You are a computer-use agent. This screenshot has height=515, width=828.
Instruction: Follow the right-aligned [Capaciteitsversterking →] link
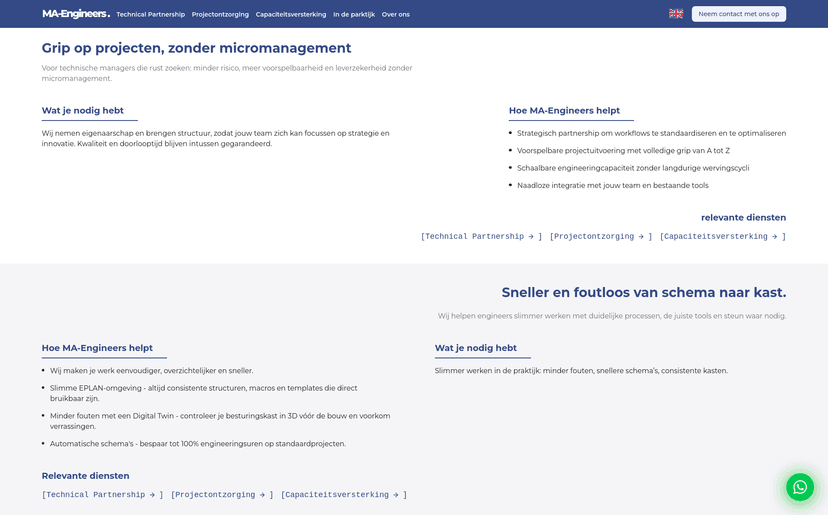click(x=722, y=237)
